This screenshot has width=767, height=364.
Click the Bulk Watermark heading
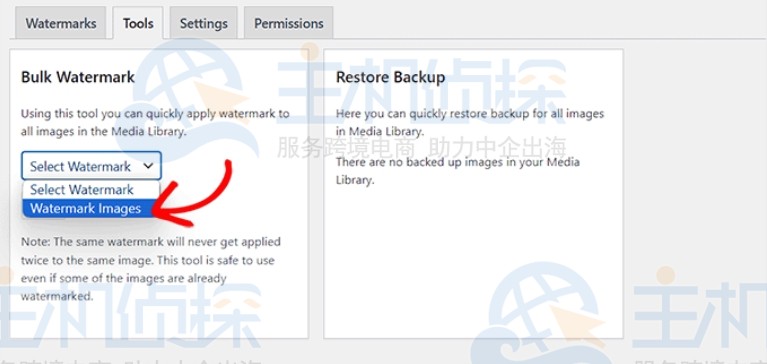[x=78, y=77]
